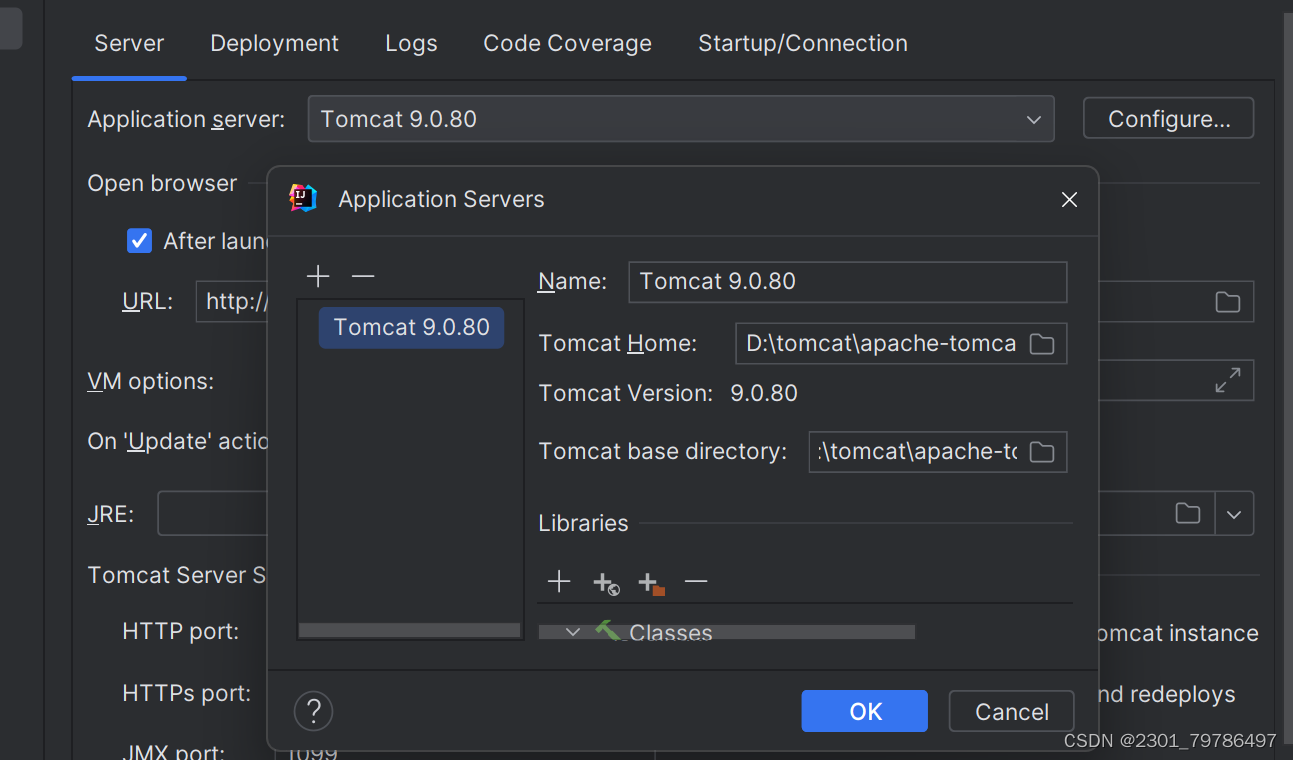Image resolution: width=1293 pixels, height=760 pixels.
Task: Add a new application server with plus icon
Action: click(318, 276)
